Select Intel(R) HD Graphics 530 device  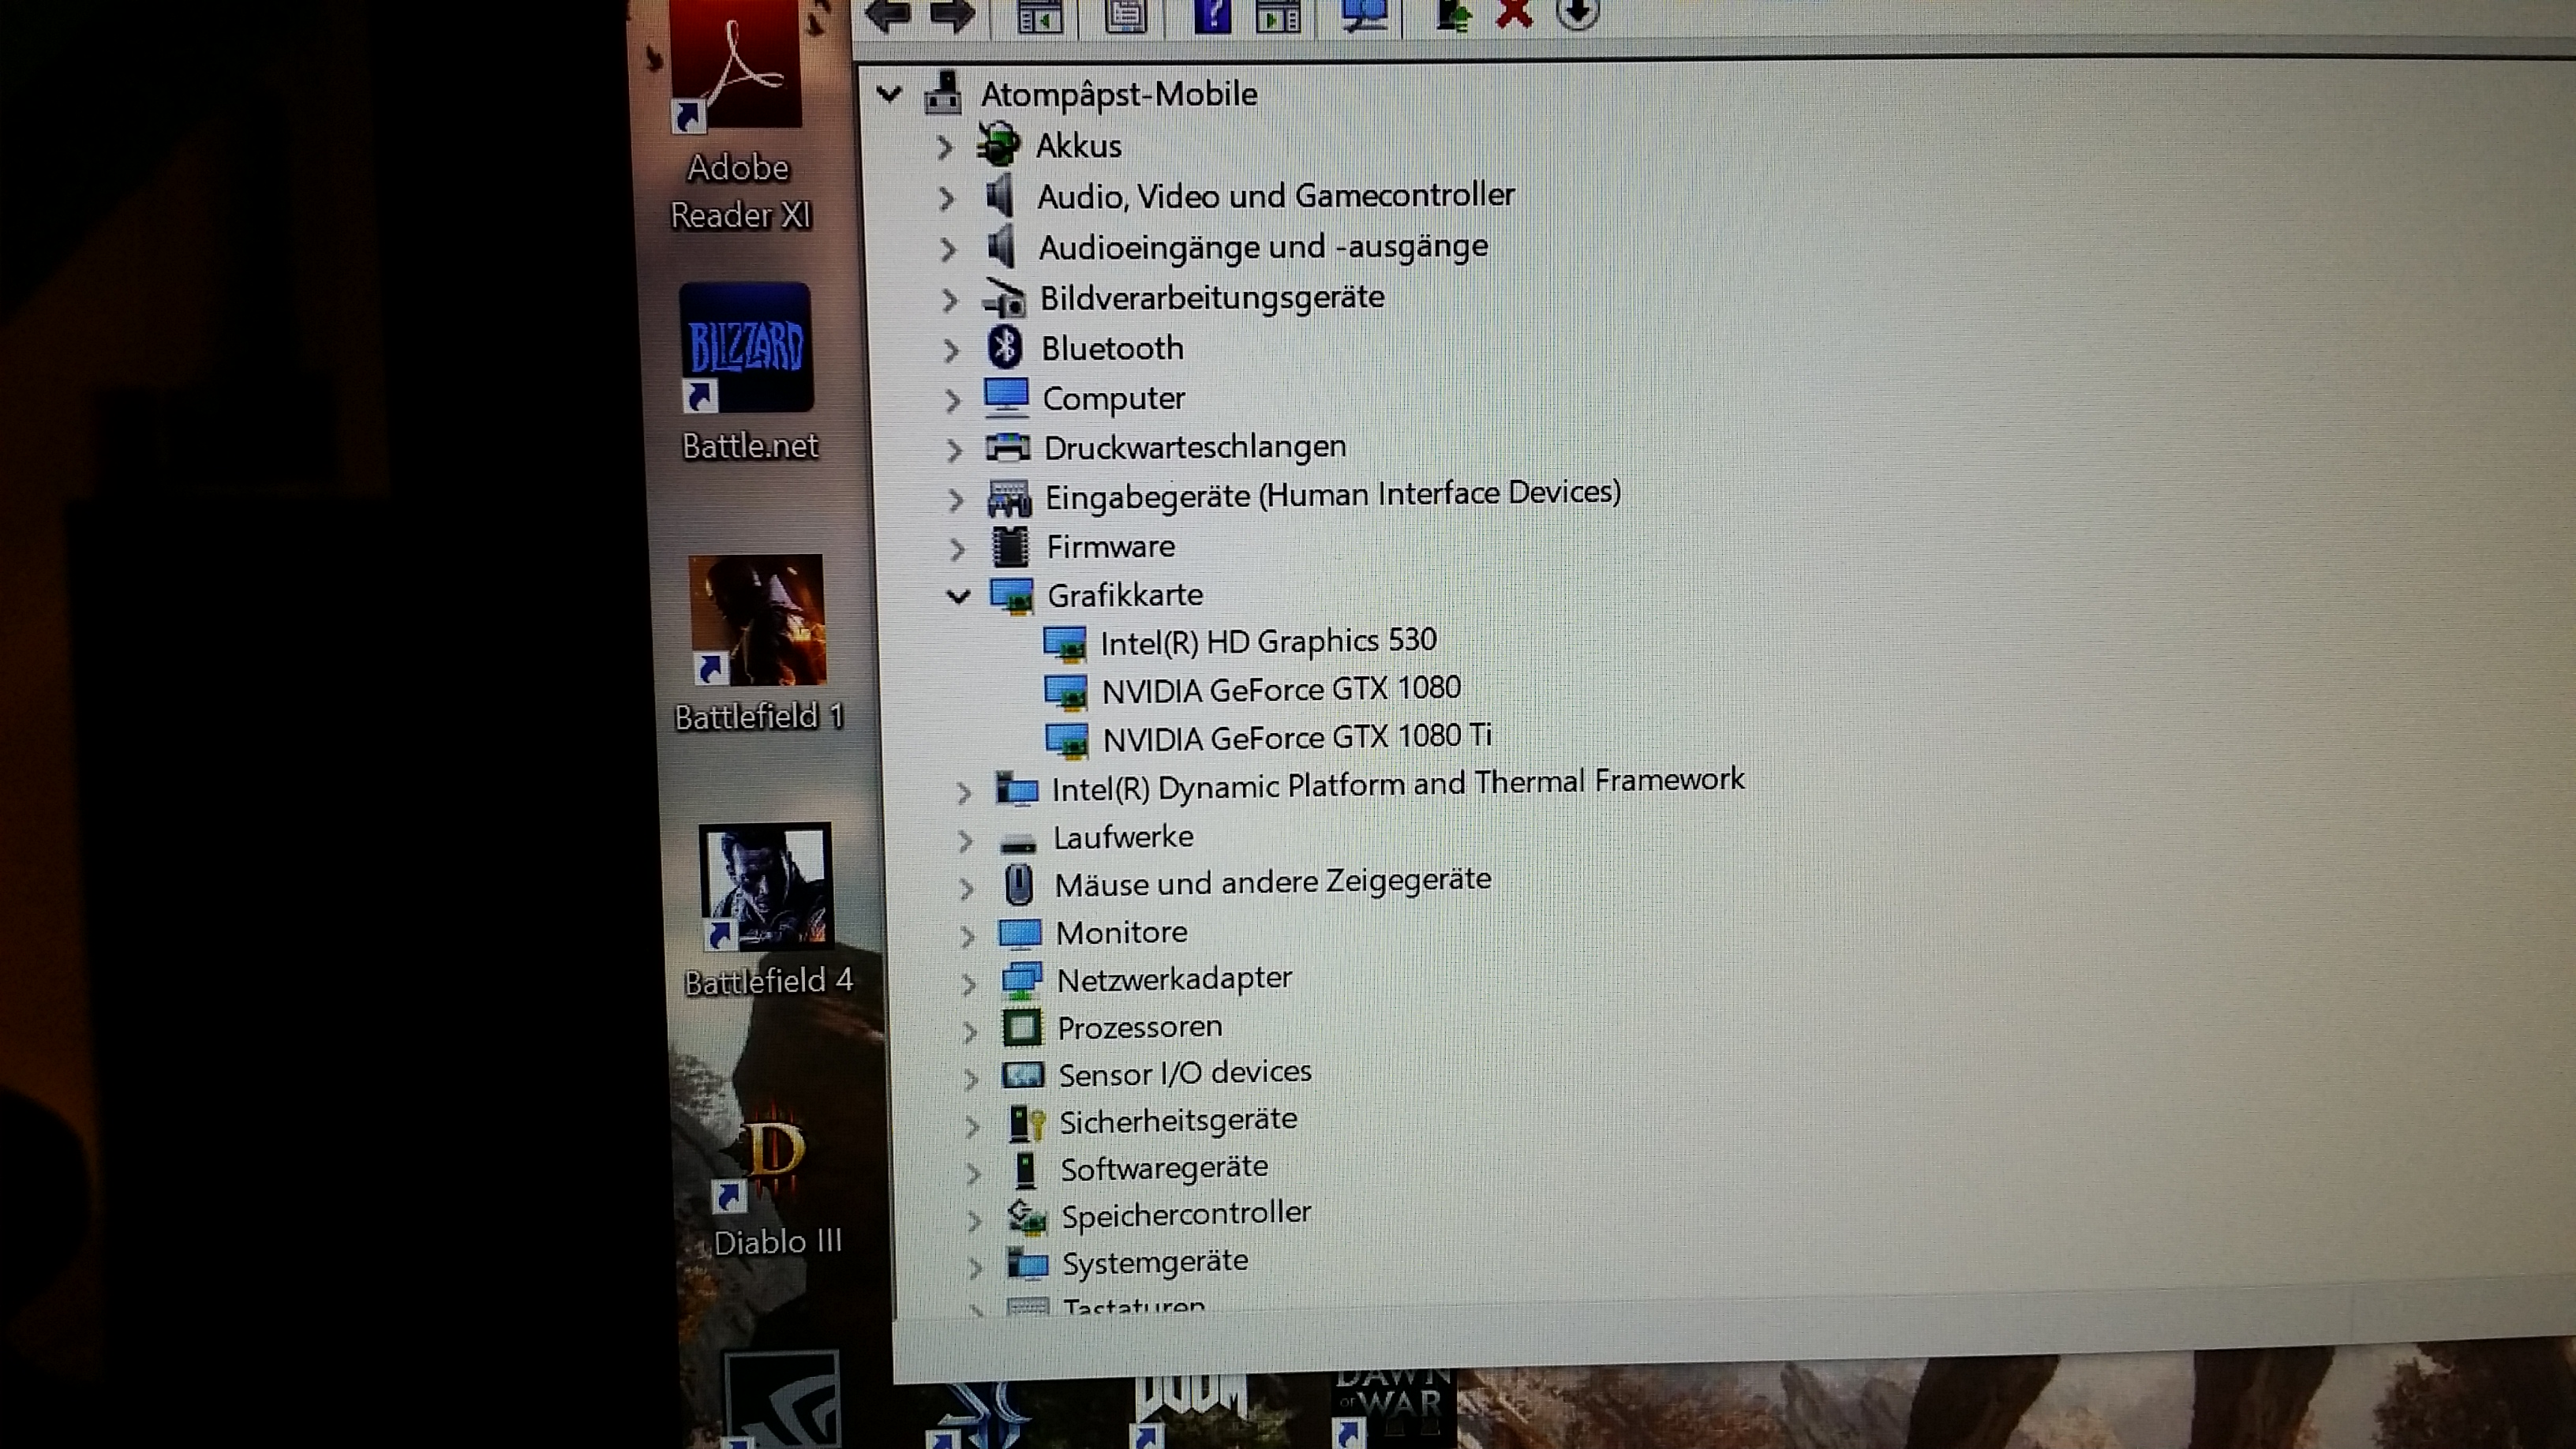tap(1267, 642)
